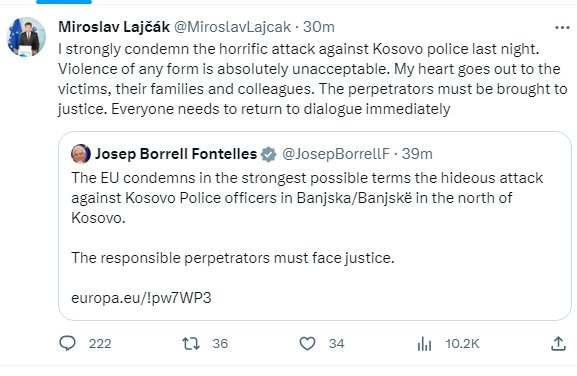Open the quoted tweet about Banjska attack
This screenshot has height=376, width=577.
click(x=315, y=226)
